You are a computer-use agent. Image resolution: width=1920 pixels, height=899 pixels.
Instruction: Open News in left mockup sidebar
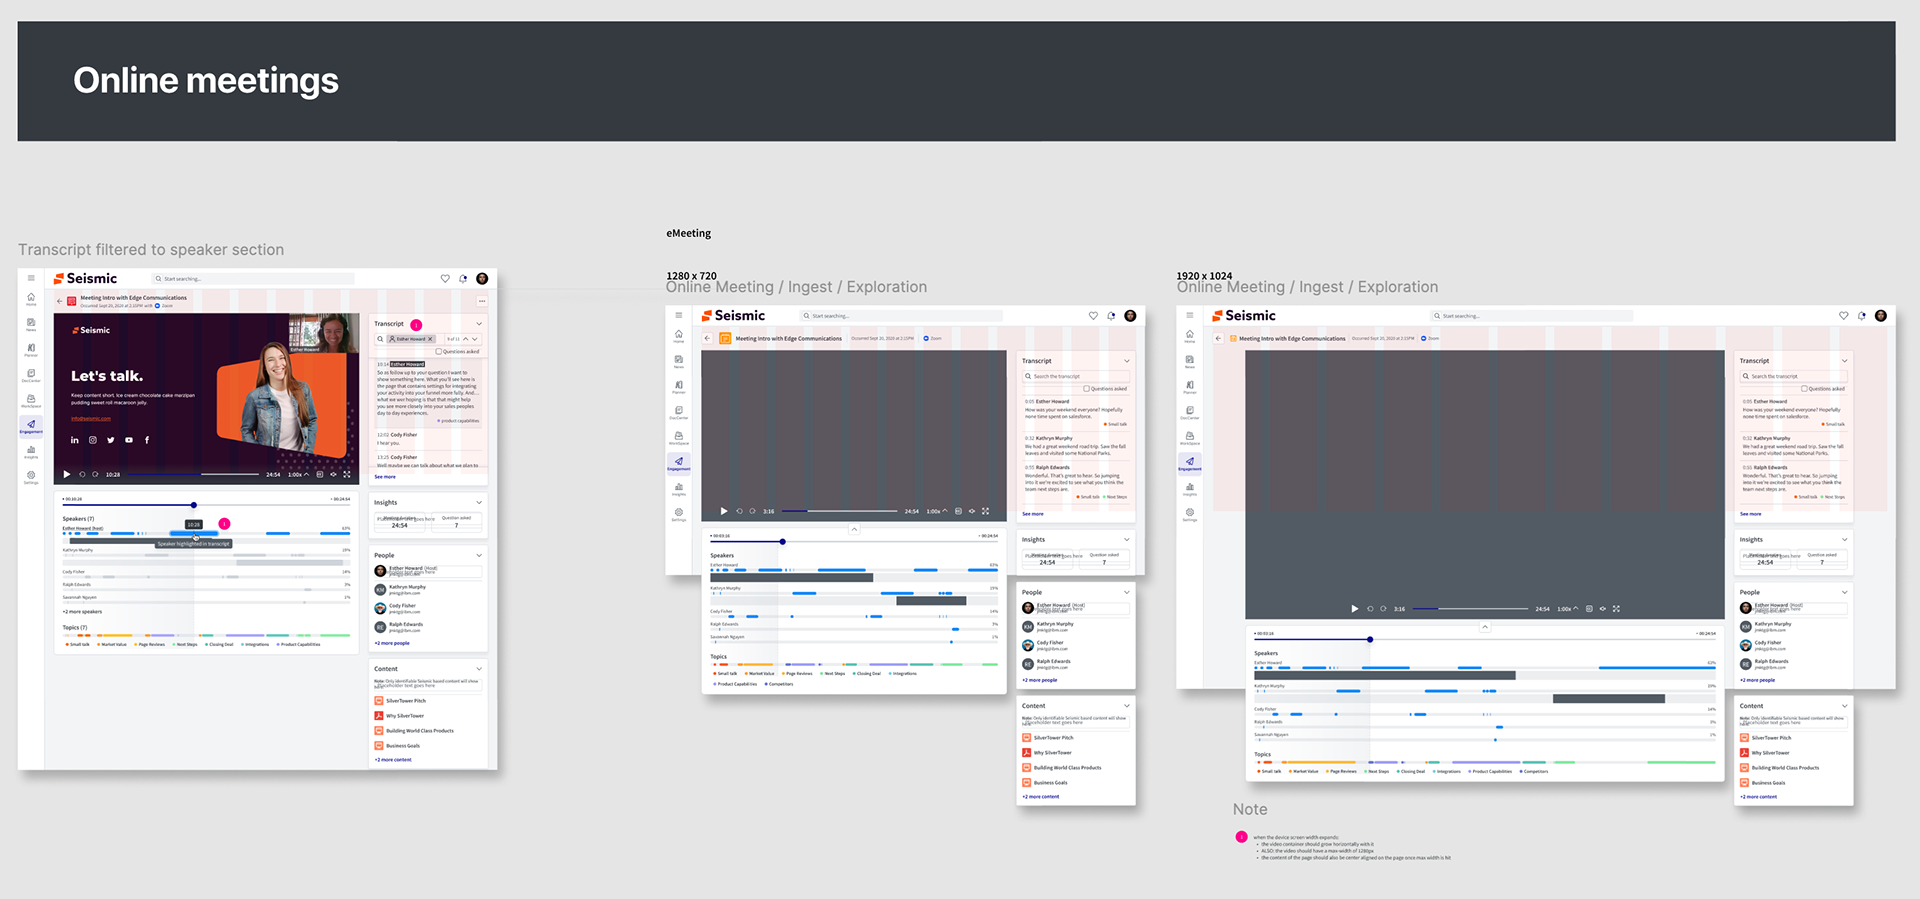pyautogui.click(x=31, y=324)
